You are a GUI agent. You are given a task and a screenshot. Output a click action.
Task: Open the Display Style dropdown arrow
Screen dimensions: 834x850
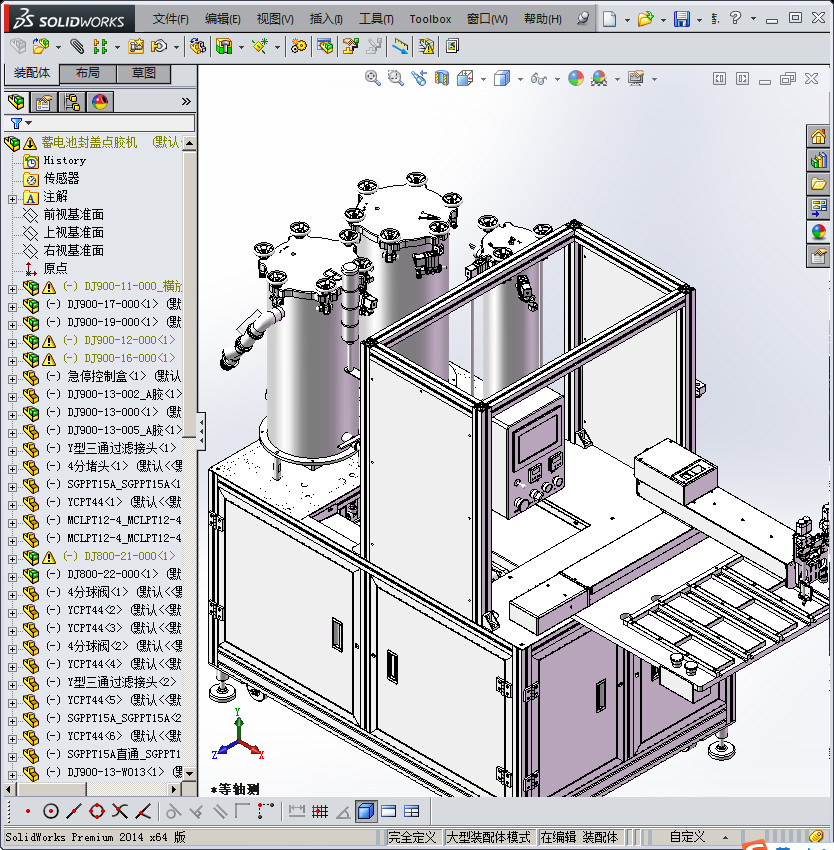tap(520, 79)
